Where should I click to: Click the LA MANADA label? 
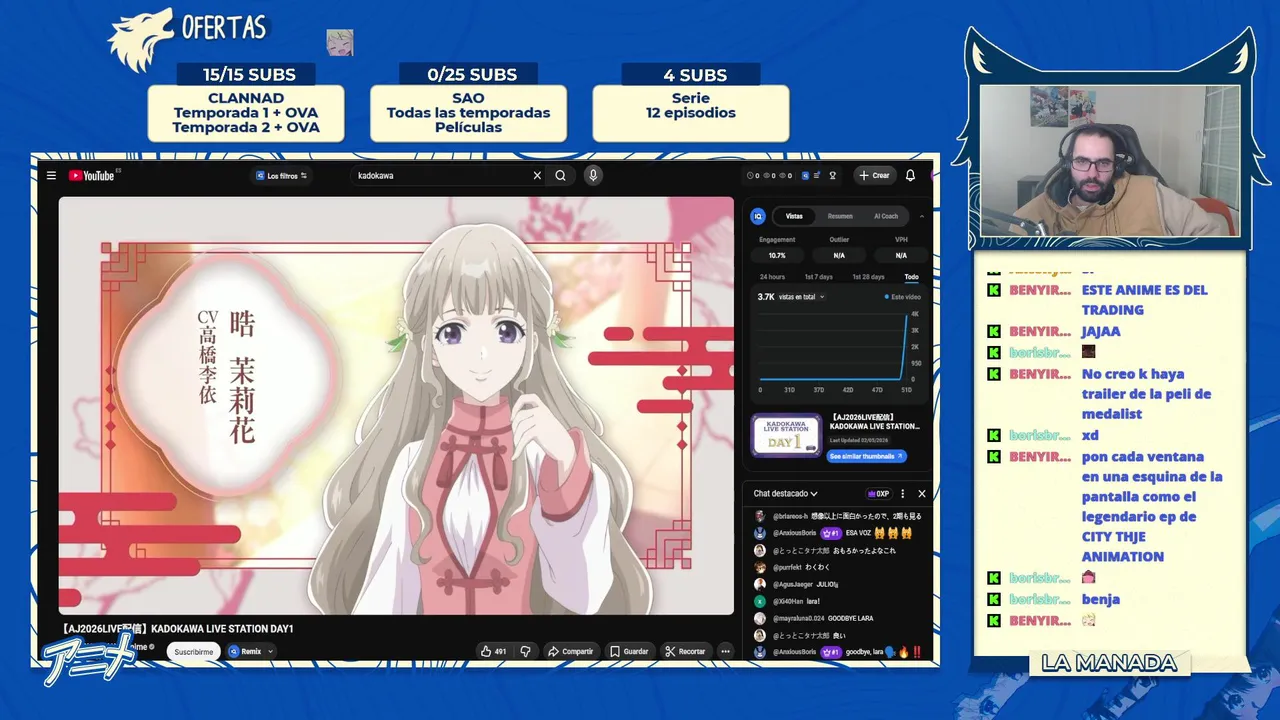click(1109, 663)
